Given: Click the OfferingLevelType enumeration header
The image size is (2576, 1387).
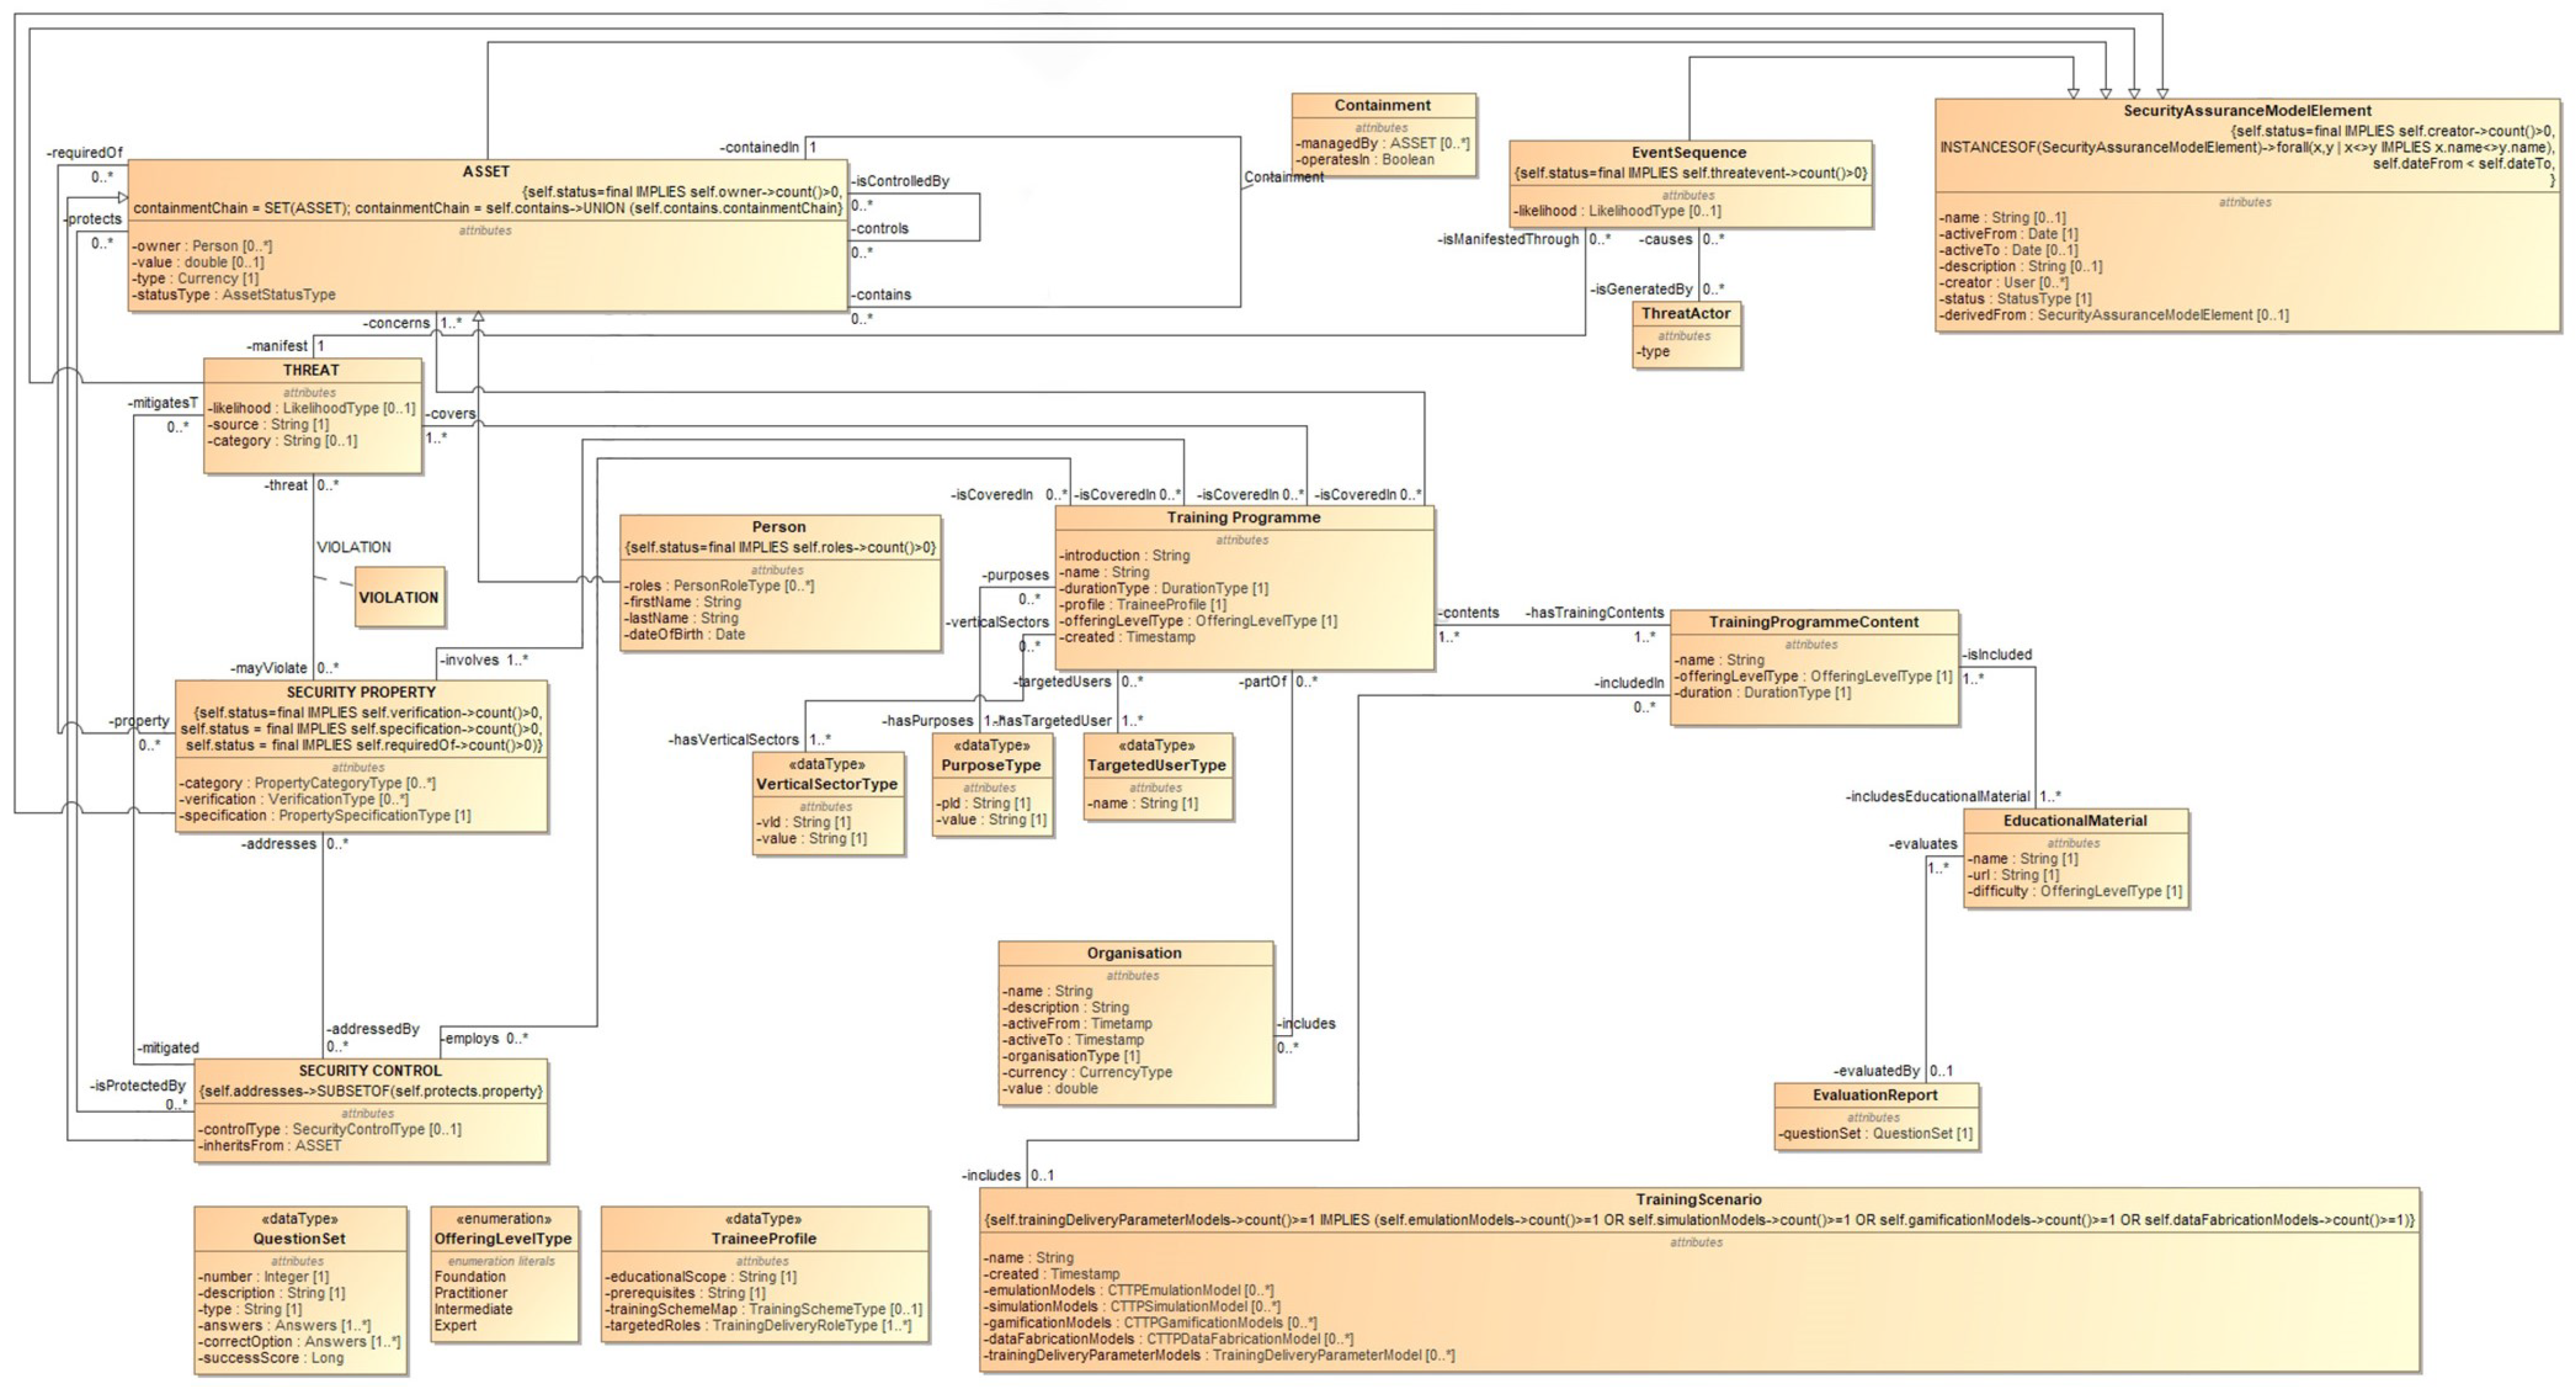Looking at the screenshot, I should [503, 1238].
